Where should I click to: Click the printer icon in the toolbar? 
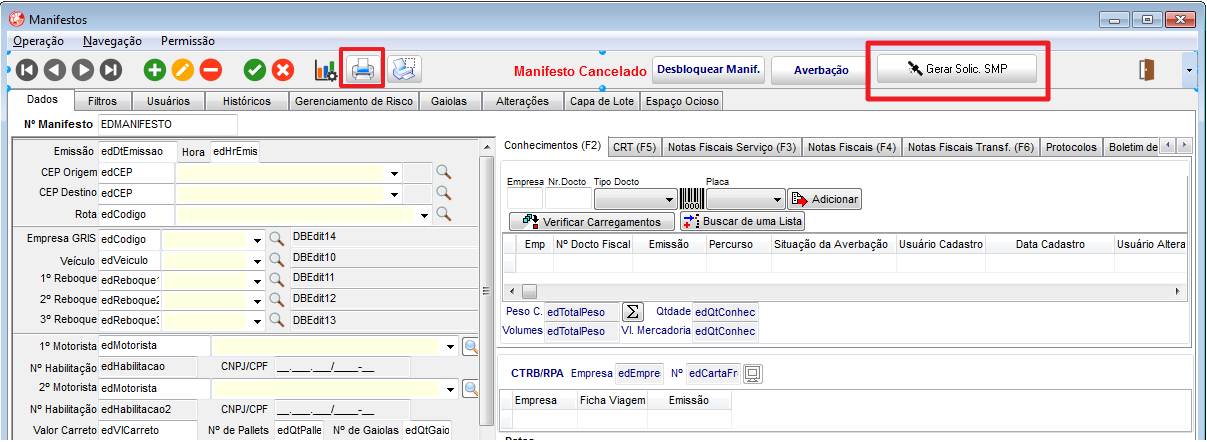tap(361, 70)
